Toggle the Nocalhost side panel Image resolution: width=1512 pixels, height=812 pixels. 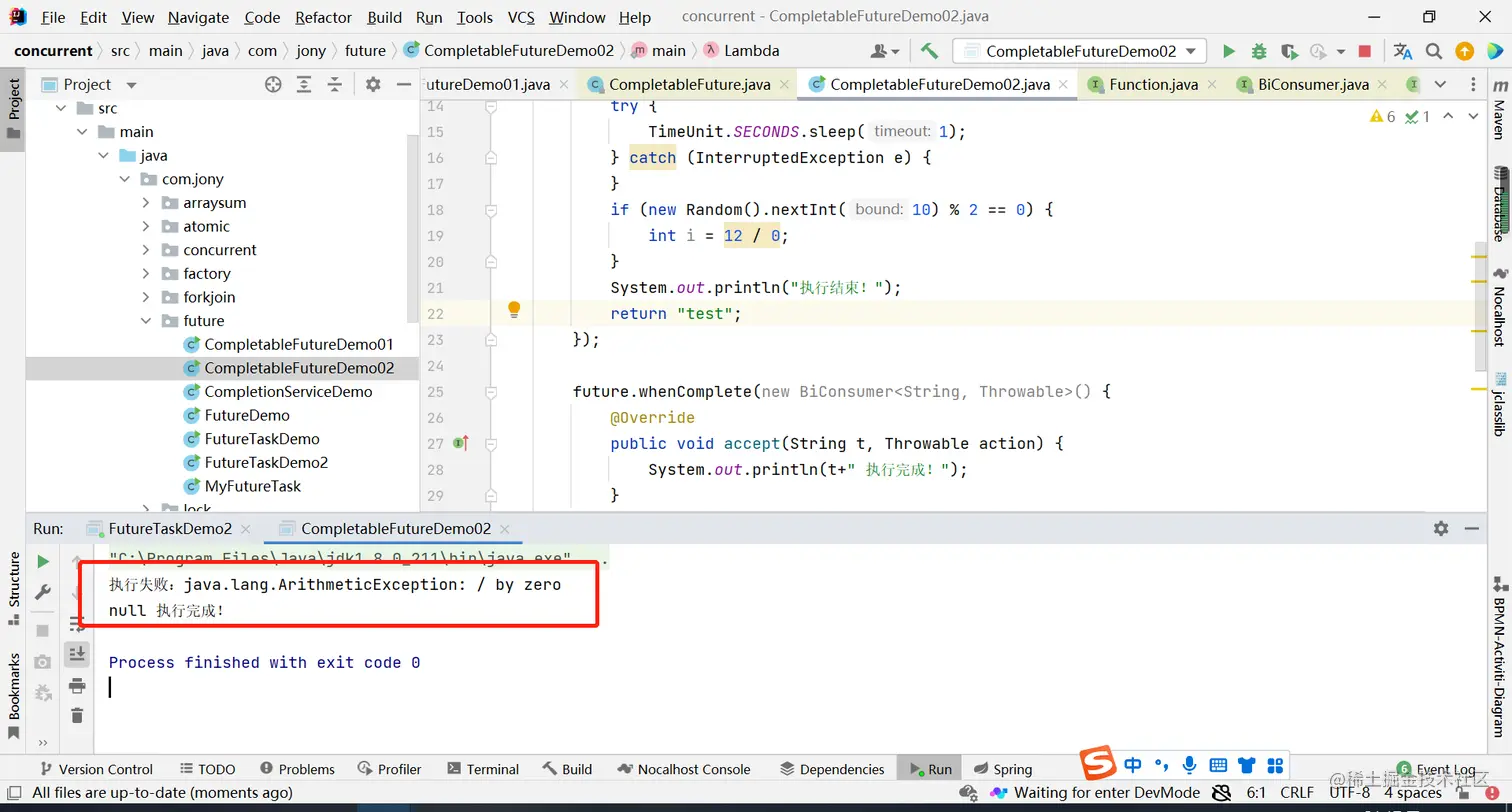(1499, 306)
